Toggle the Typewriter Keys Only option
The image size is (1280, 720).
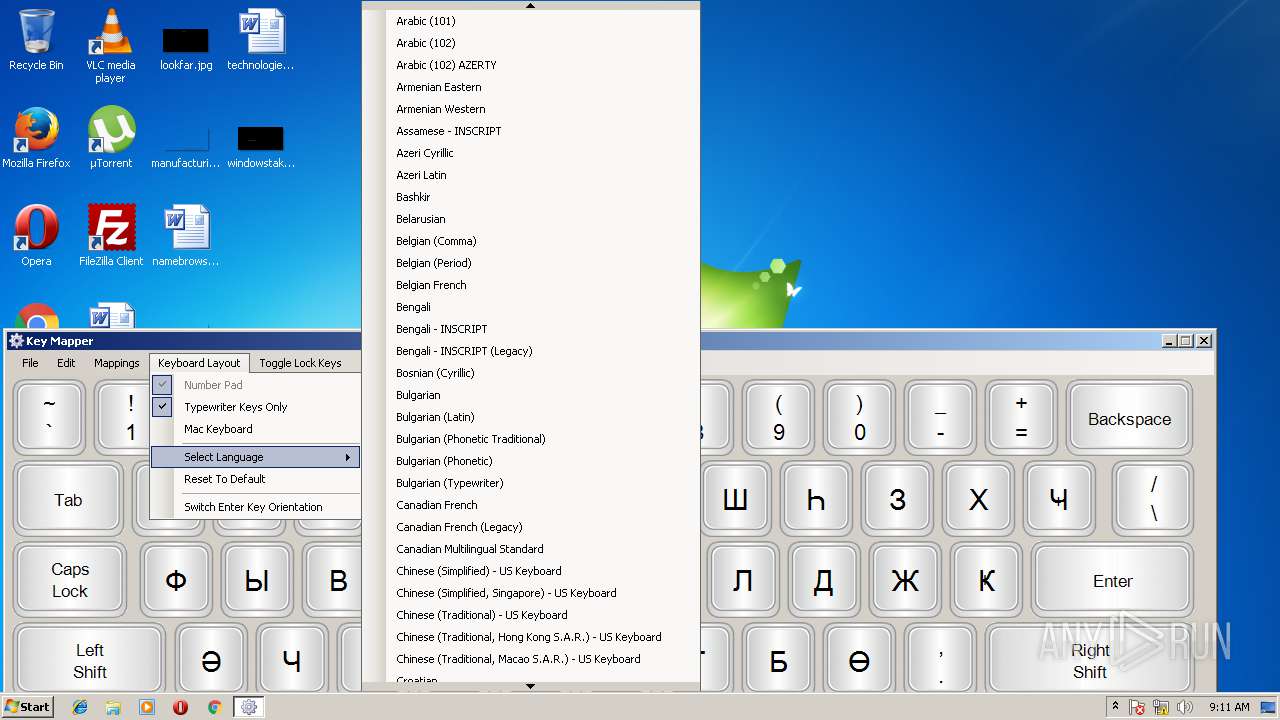pyautogui.click(x=254, y=407)
